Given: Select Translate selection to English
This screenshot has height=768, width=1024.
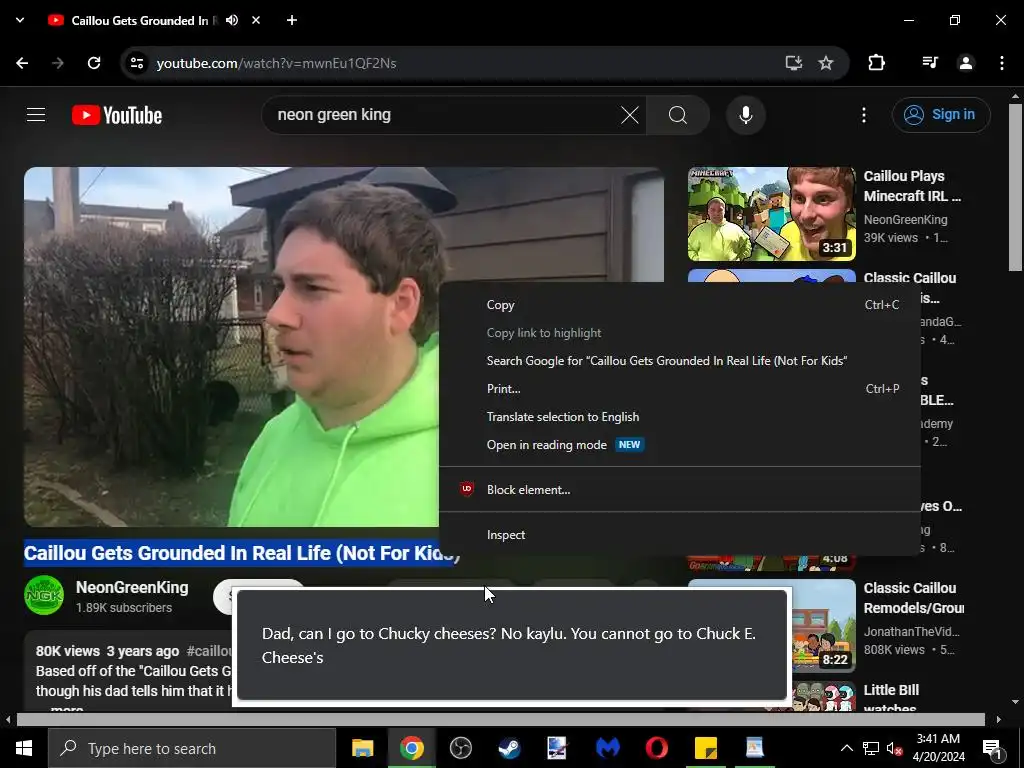Looking at the screenshot, I should pyautogui.click(x=680, y=417).
